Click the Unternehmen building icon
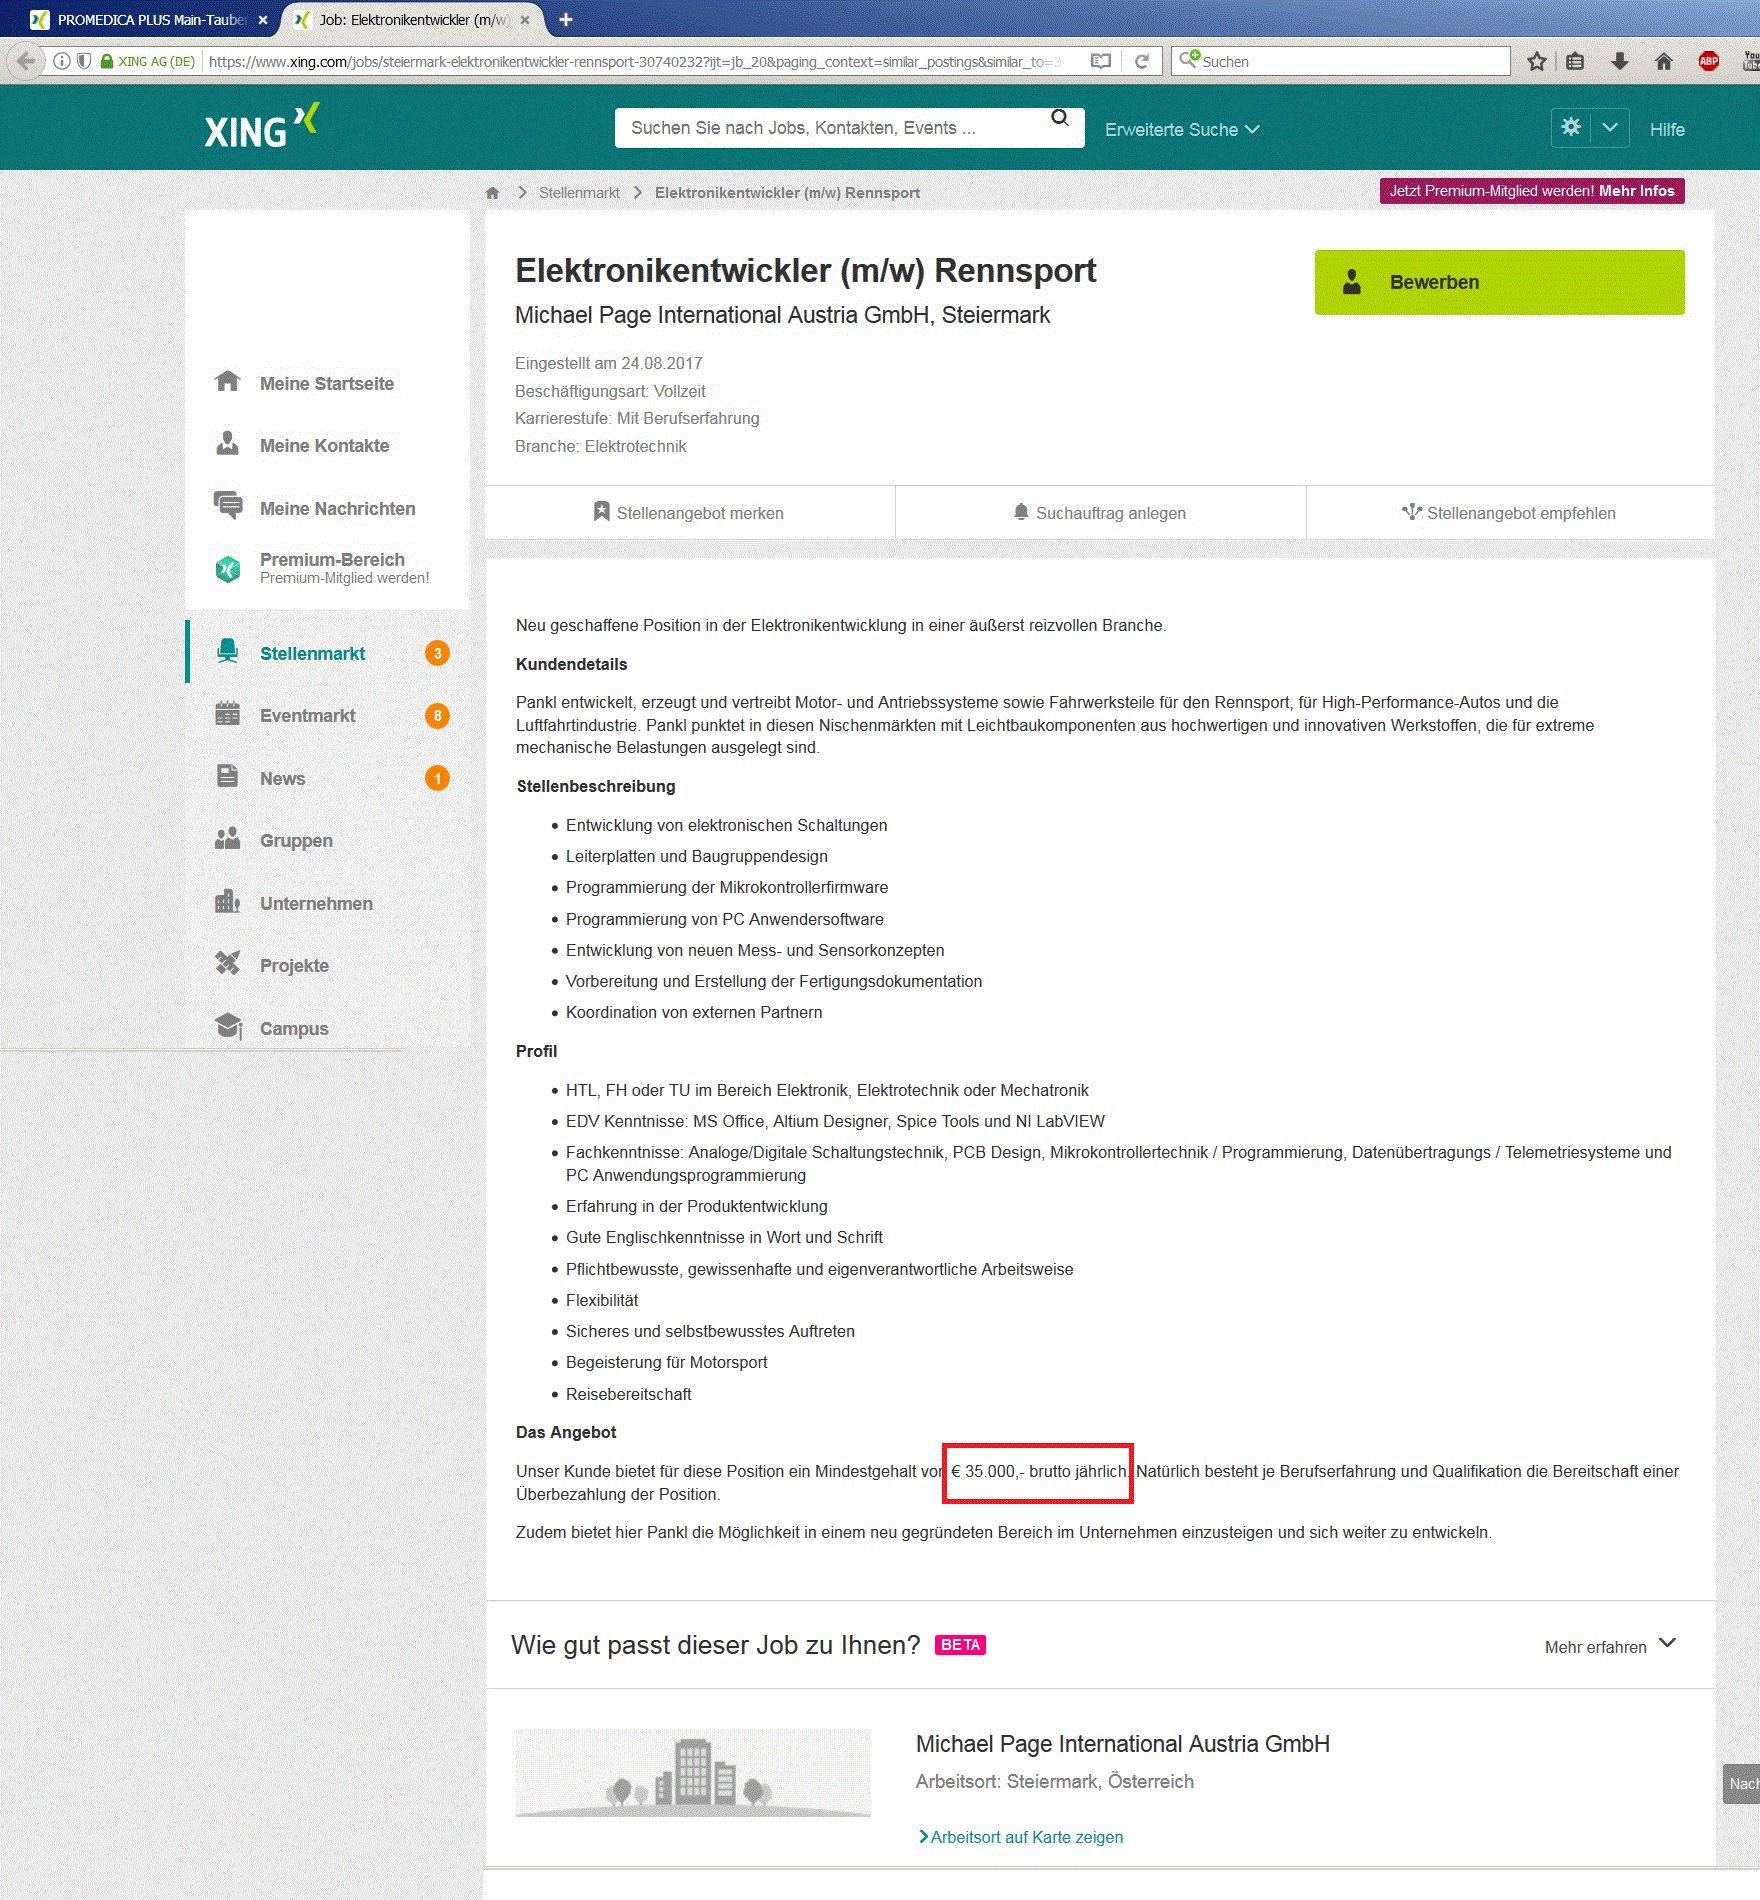 click(x=228, y=901)
